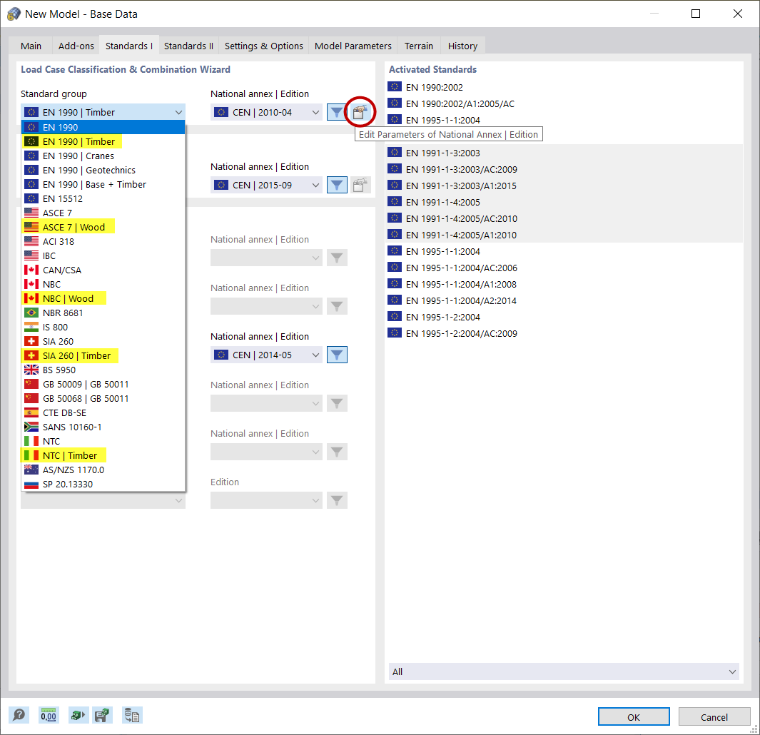Select EN 1990 | Geotechnics option
Image resolution: width=760 pixels, height=735 pixels.
103,170
